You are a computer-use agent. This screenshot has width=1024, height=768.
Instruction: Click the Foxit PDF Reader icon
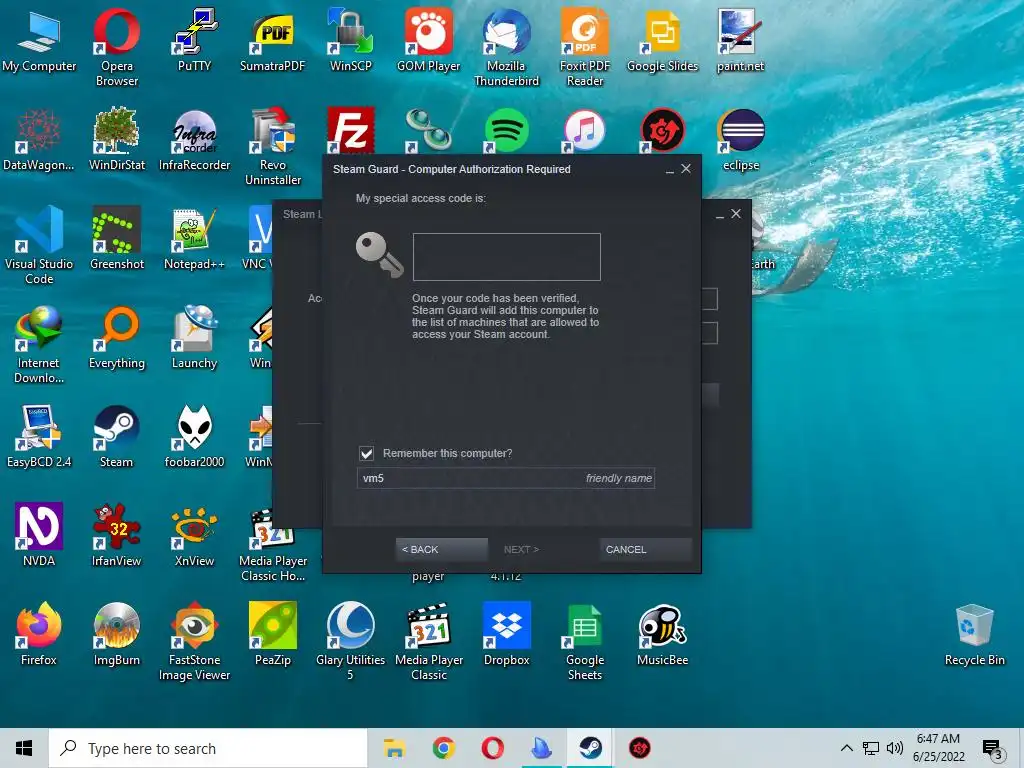tap(584, 47)
